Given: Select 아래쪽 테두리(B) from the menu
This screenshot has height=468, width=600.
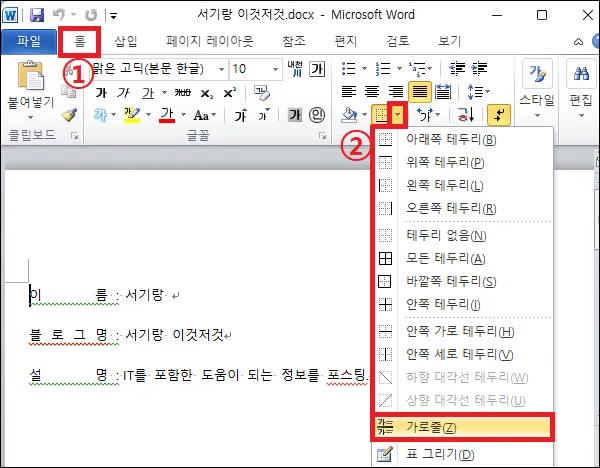Looking at the screenshot, I should (x=463, y=139).
